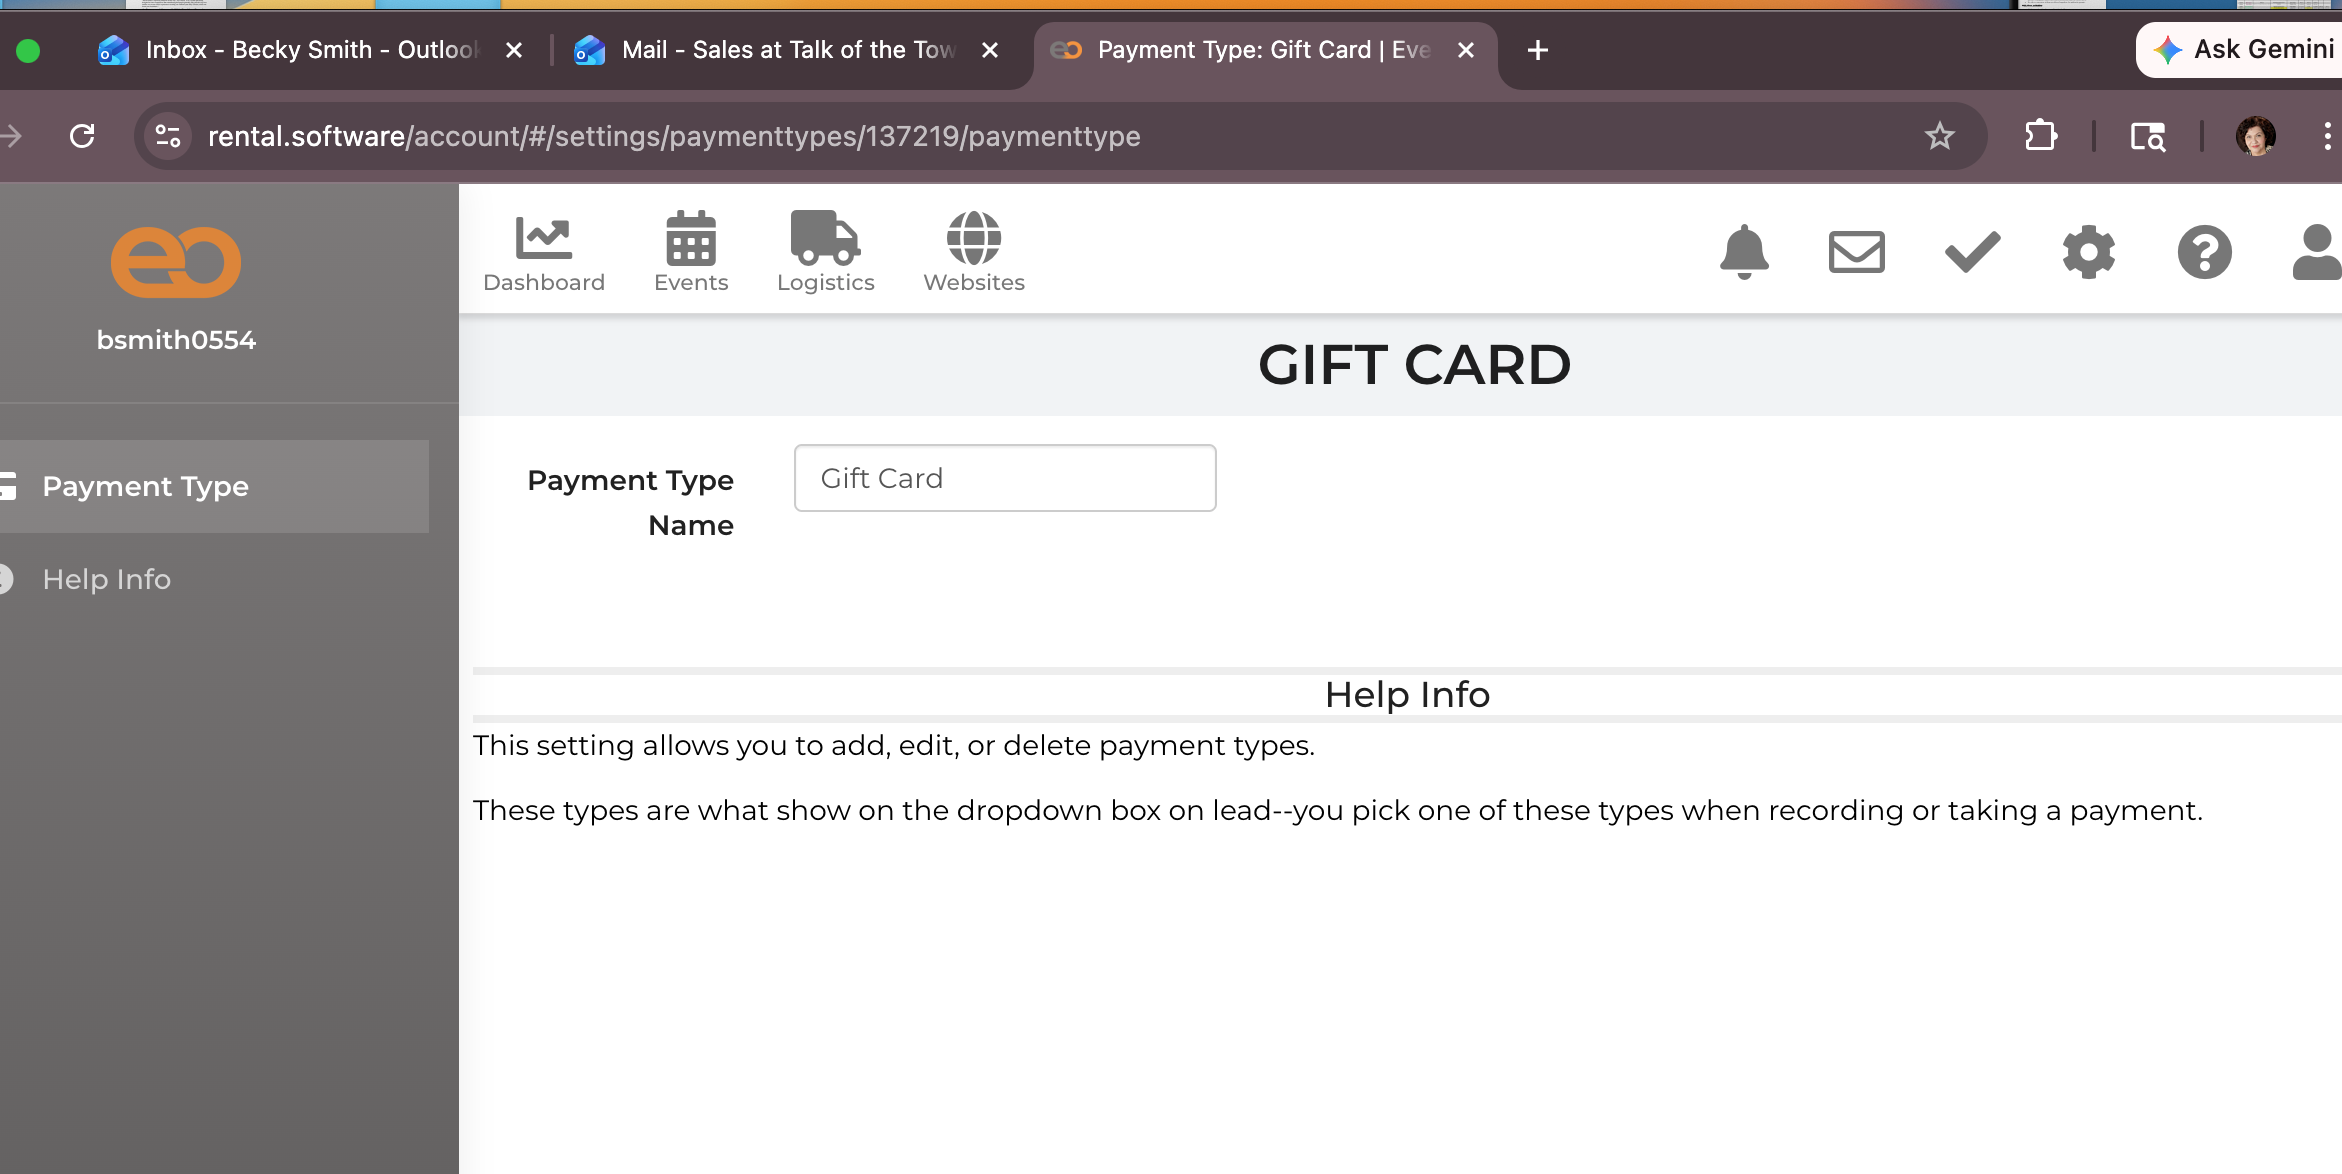
Task: Click the Payment Type Name field
Action: [1004, 478]
